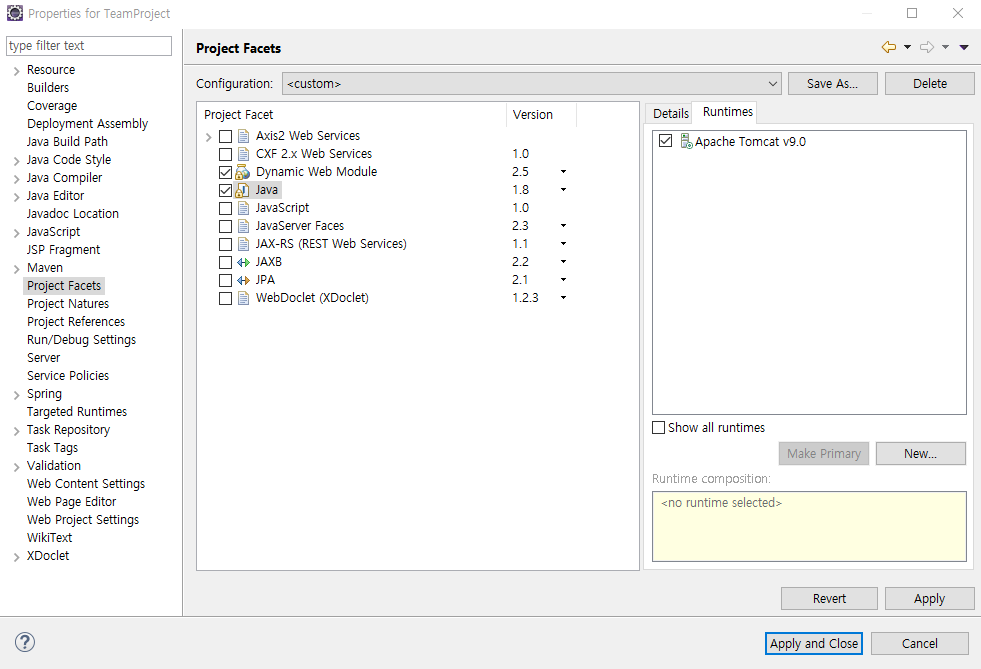981x669 pixels.
Task: Check the JAXB facet checkbox
Action: click(x=225, y=262)
